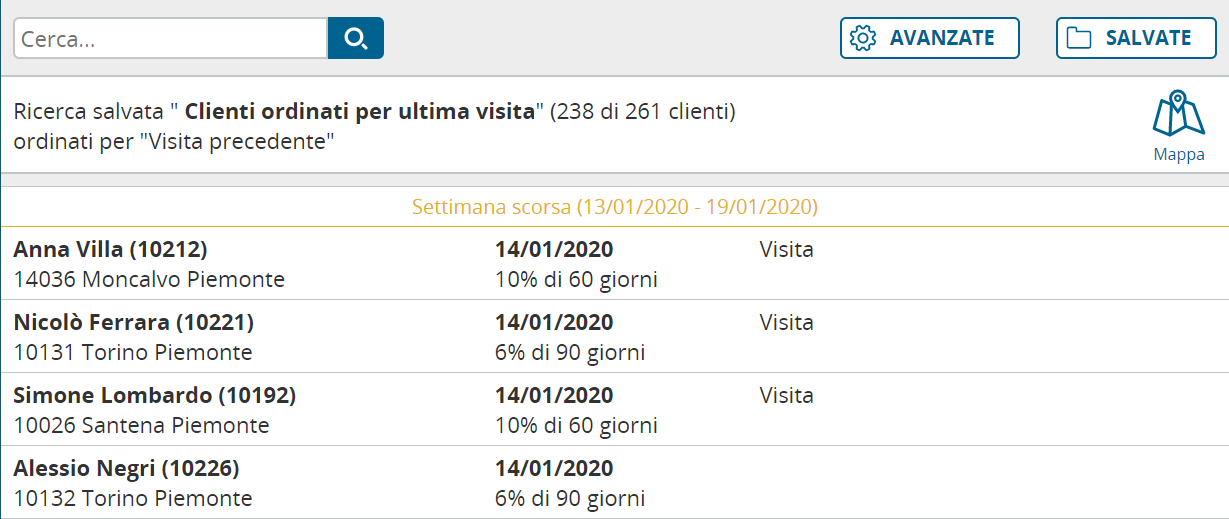Select Visita label for Simone Lombardo
The image size is (1229, 519).
[x=787, y=396]
